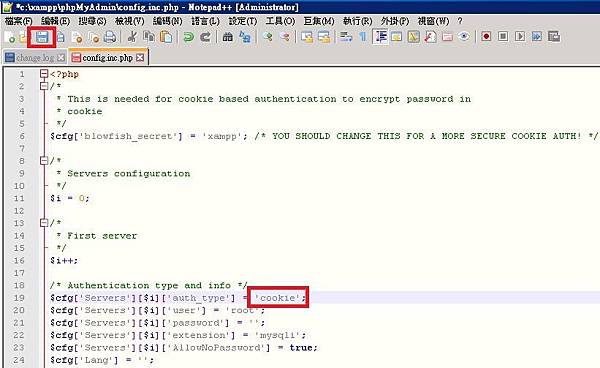
Task: Toggle show all characters pilcrow icon
Action: coord(363,37)
